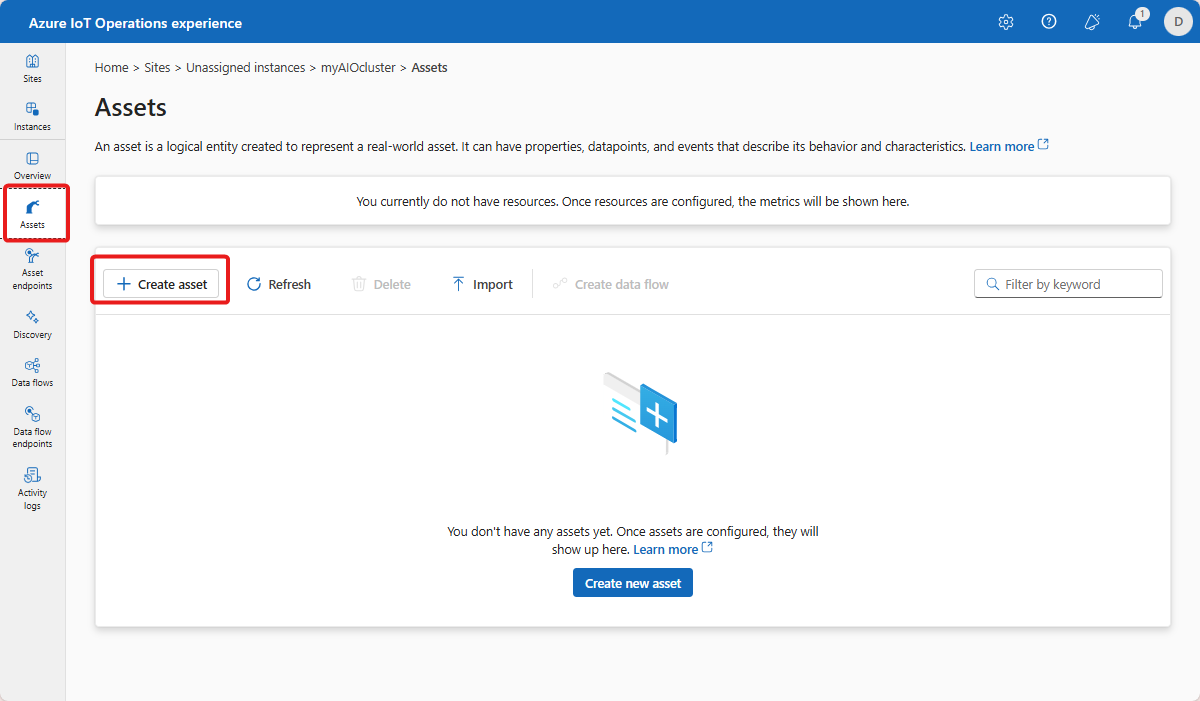This screenshot has height=701, width=1200.
Task: Open Discovery in the sidebar
Action: [x=32, y=324]
